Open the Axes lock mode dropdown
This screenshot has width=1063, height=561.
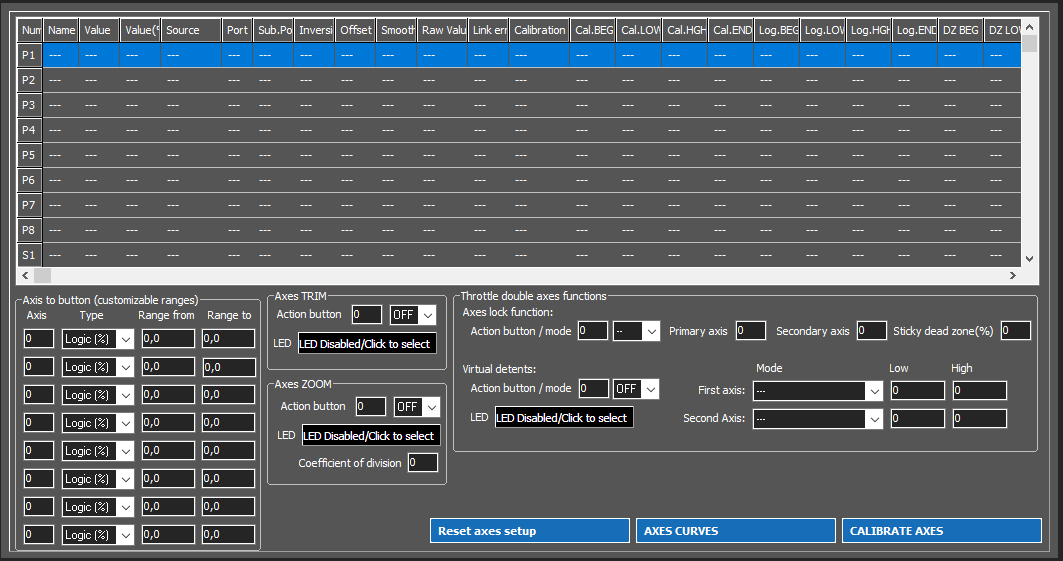tap(636, 331)
